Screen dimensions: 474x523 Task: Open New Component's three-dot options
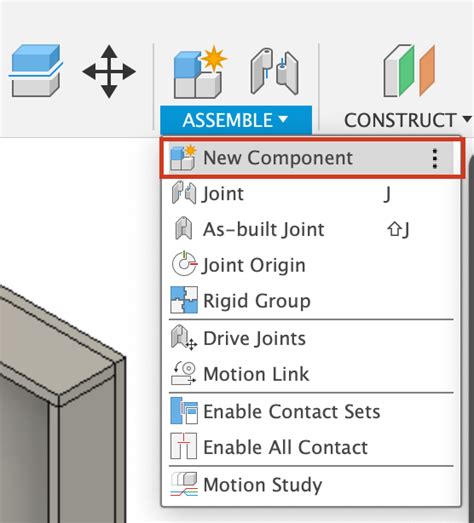click(435, 158)
